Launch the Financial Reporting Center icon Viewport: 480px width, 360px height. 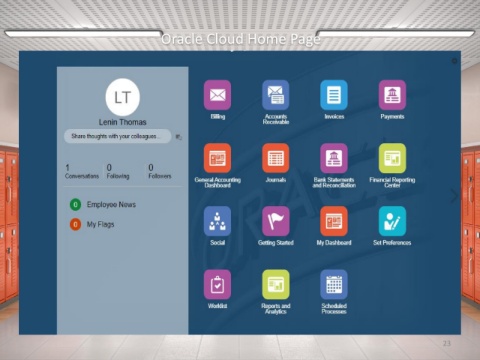(392, 158)
